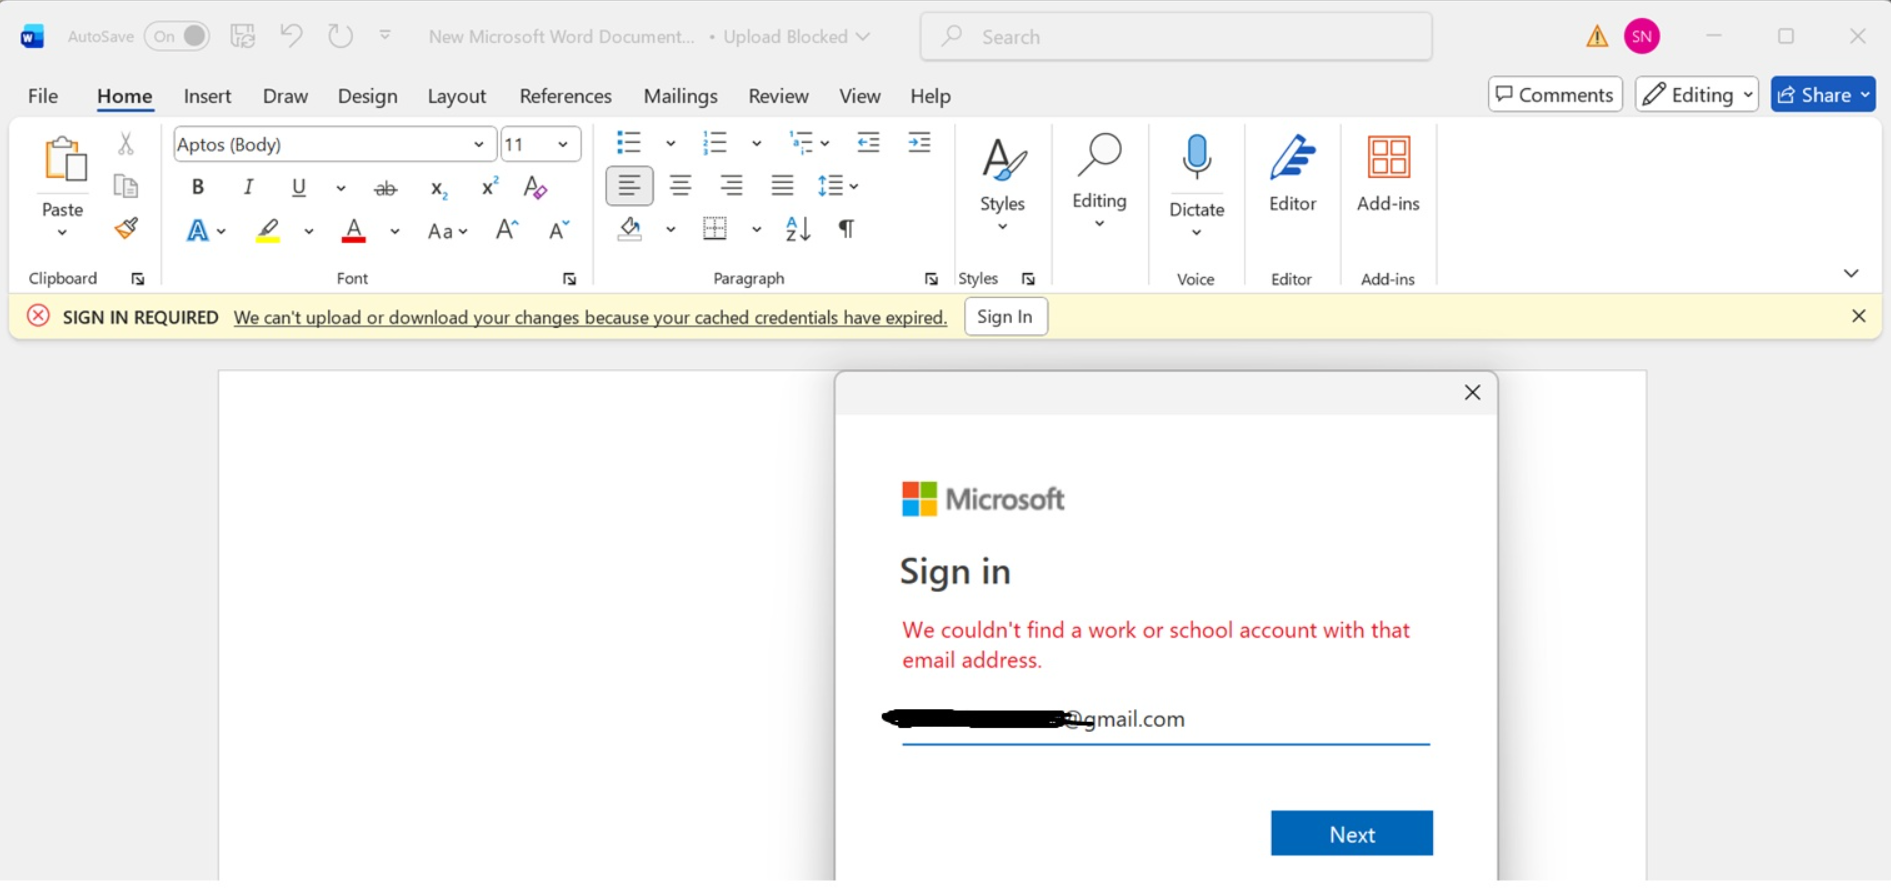Apply superscript formatting
The height and width of the screenshot is (890, 1891).
[490, 187]
